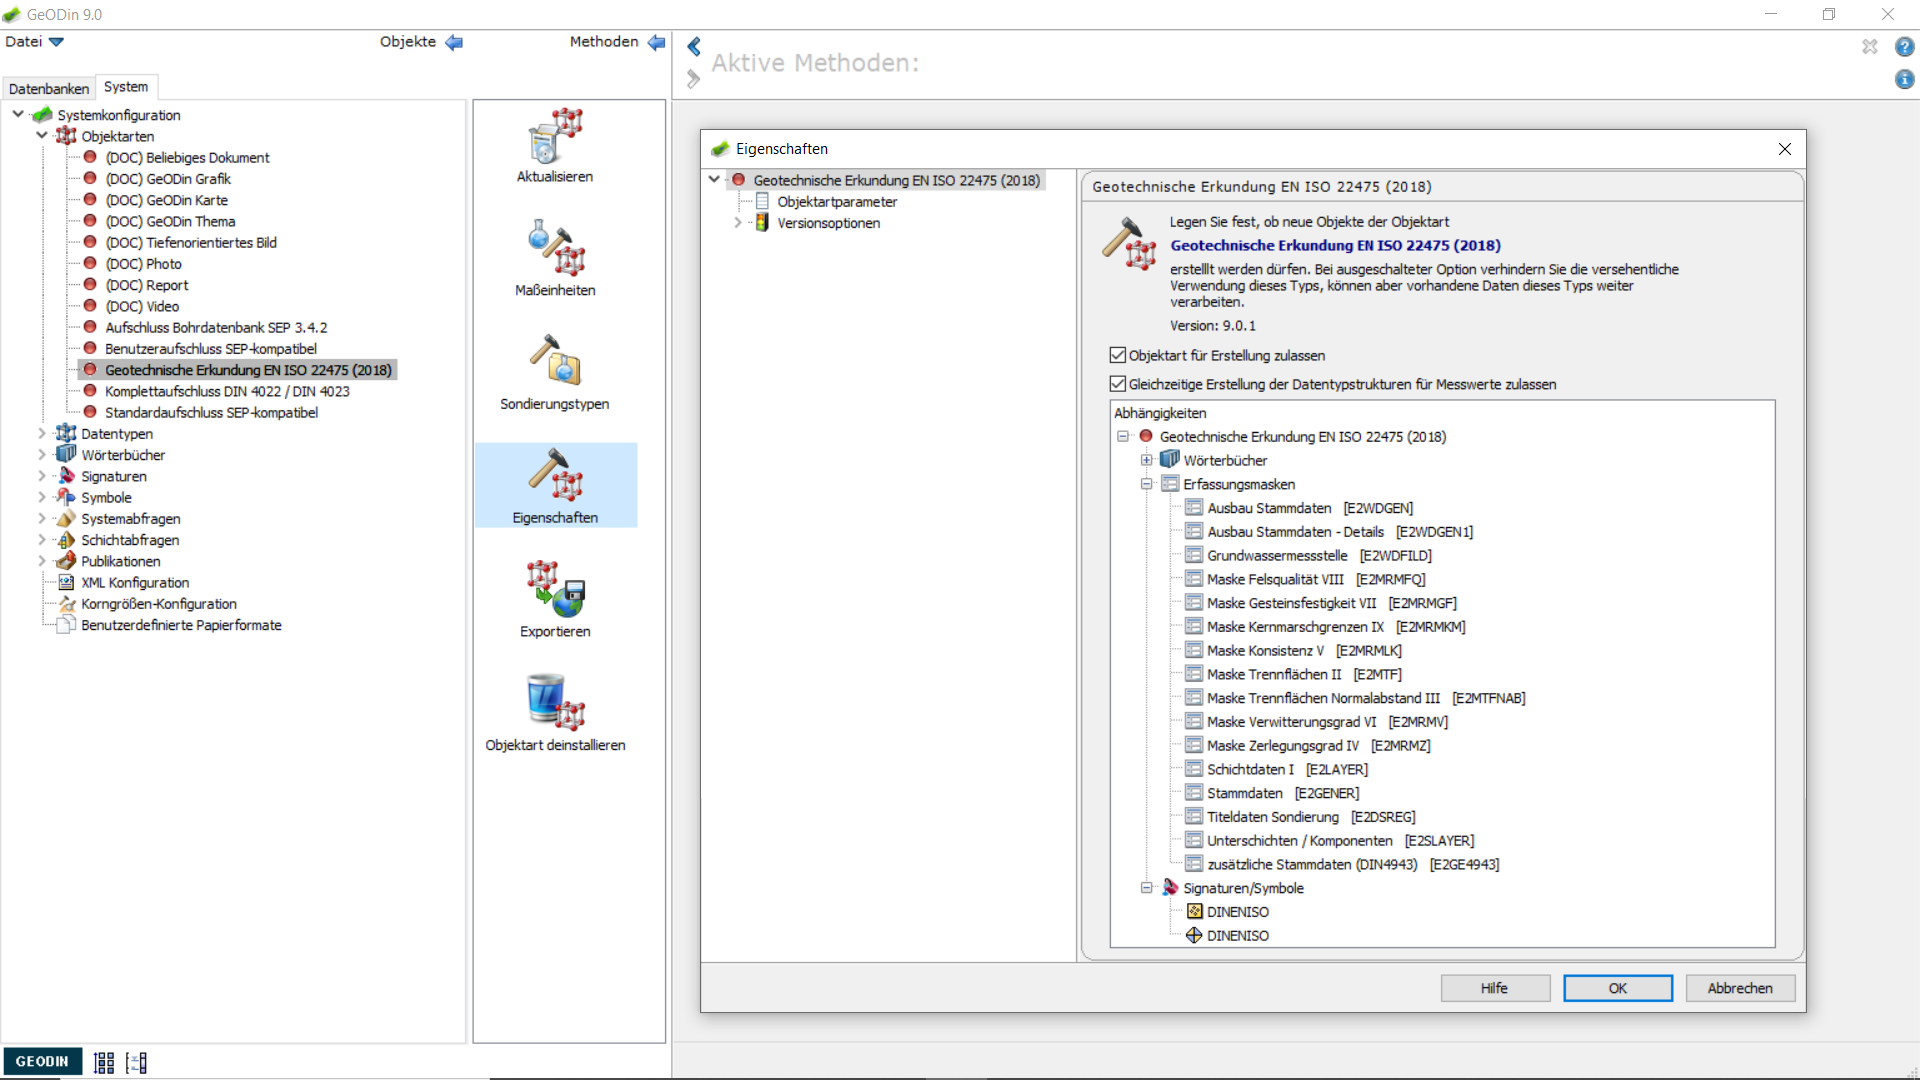Expand the Symbole tree node
Image resolution: width=1920 pixels, height=1080 pixels.
pos(42,497)
